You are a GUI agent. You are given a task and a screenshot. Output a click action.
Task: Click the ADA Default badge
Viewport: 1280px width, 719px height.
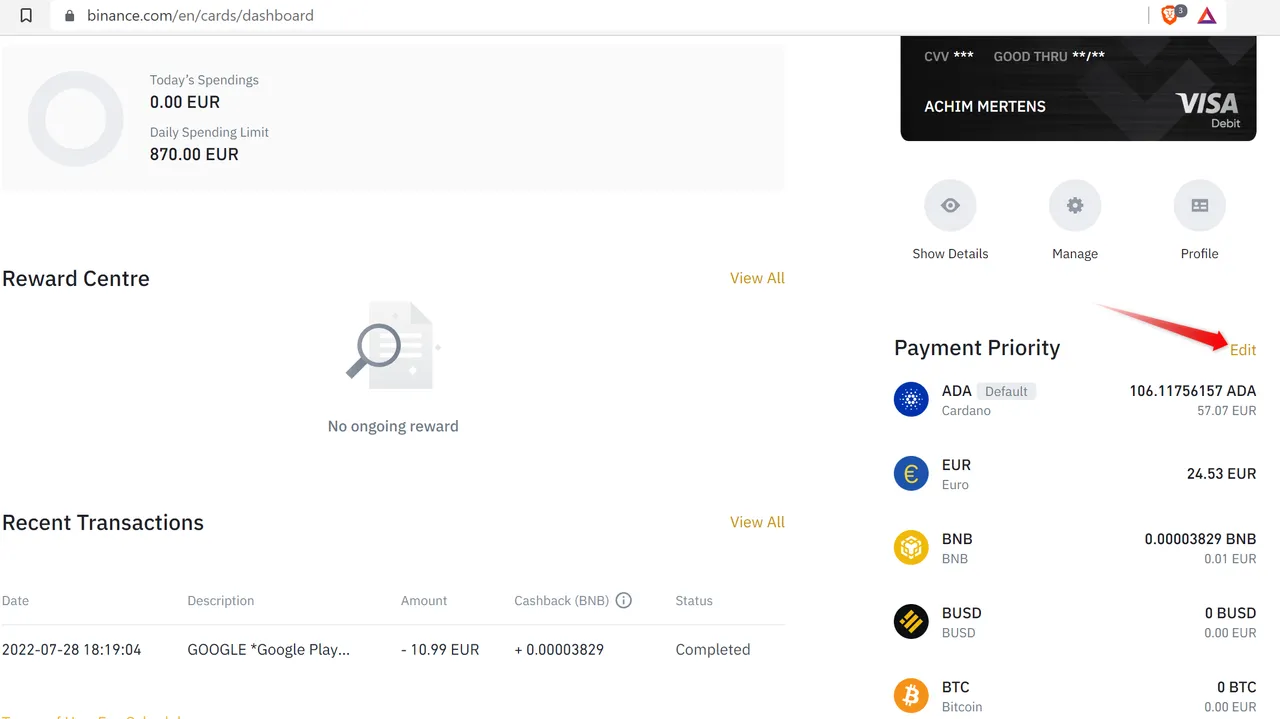click(1006, 391)
